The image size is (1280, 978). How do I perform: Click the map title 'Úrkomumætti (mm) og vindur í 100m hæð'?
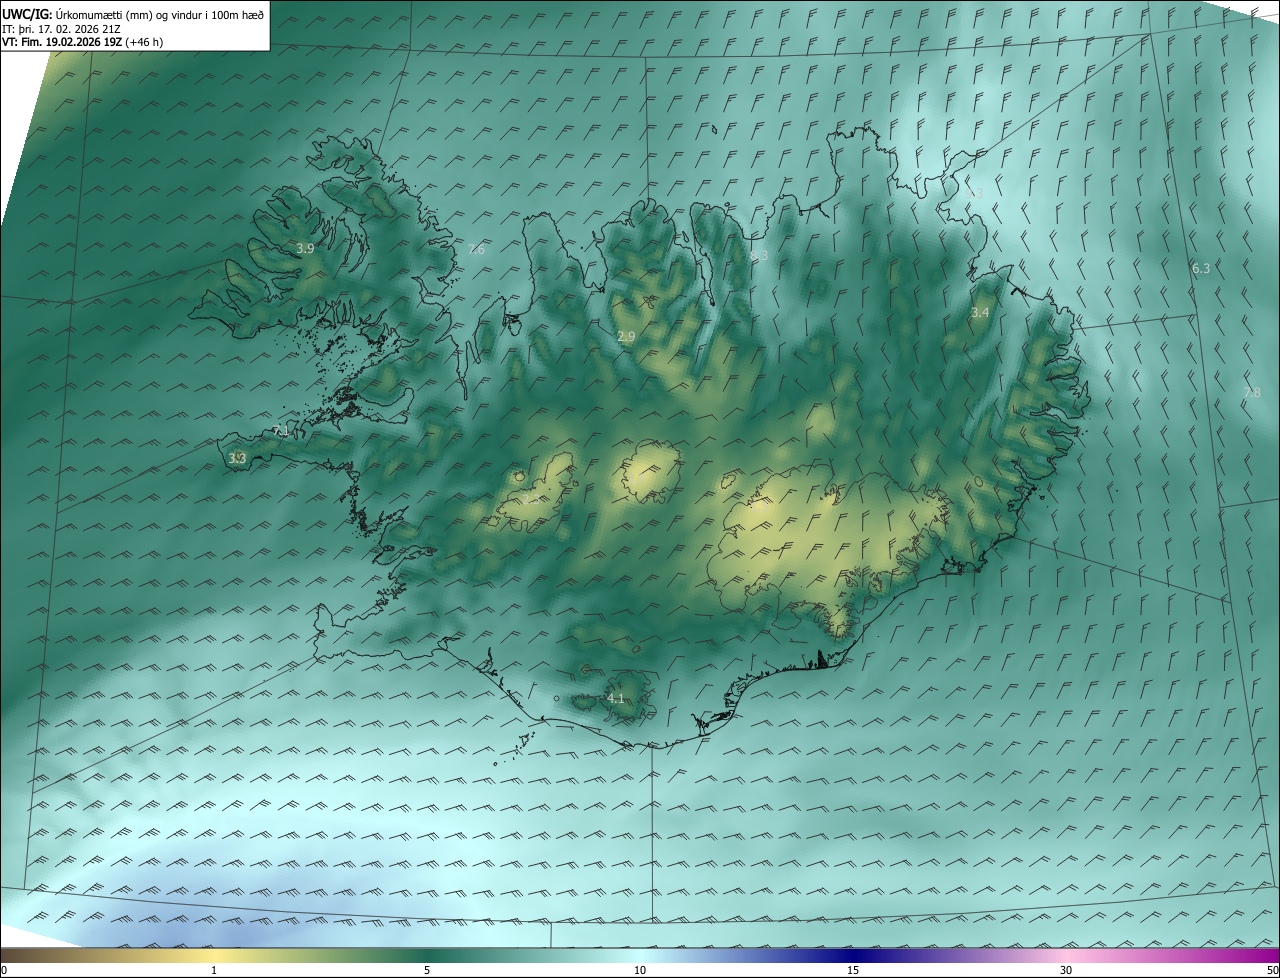point(159,14)
